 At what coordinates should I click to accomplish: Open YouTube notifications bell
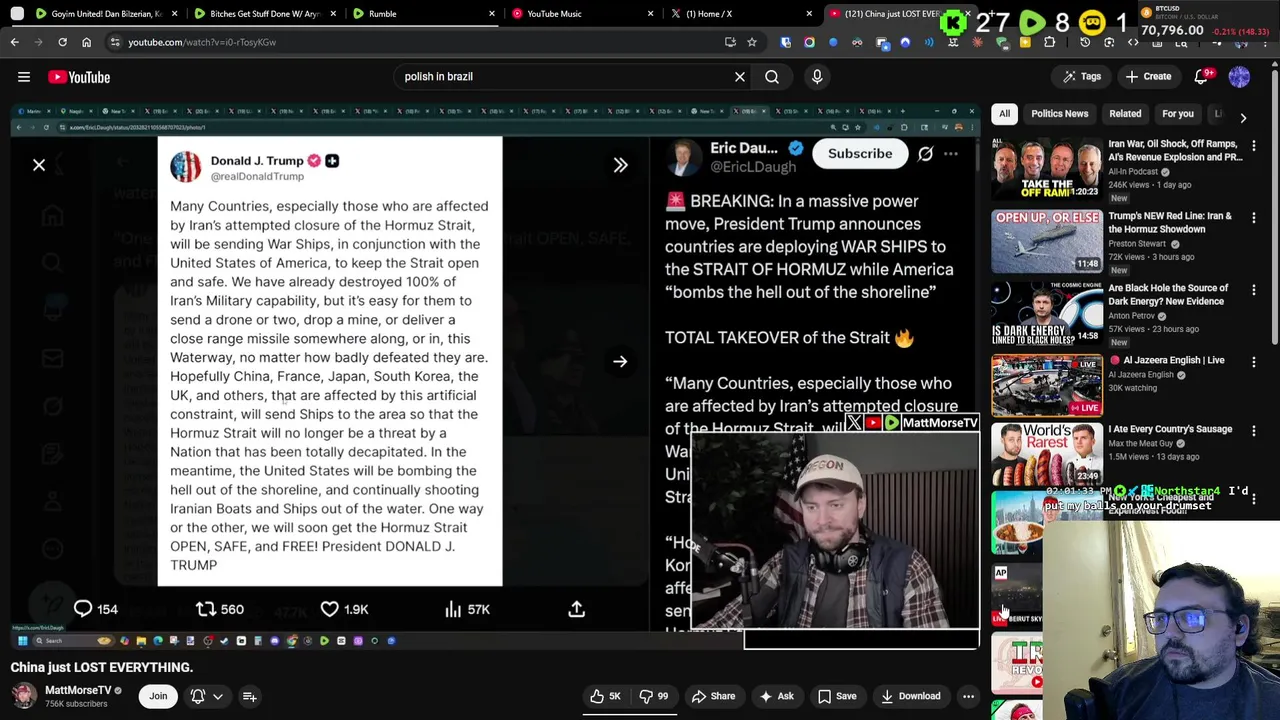[1202, 77]
